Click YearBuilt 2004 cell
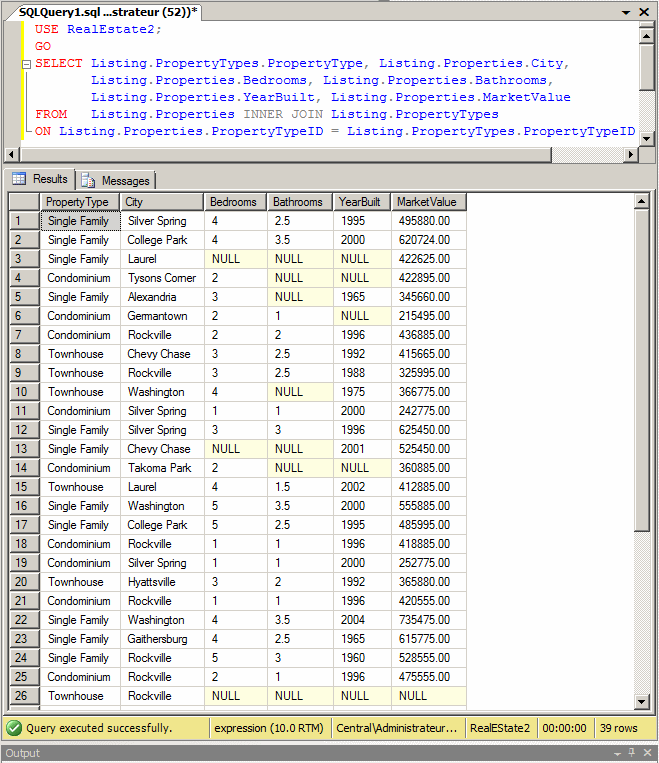Screen dimensions: 659x763 click(x=362, y=620)
